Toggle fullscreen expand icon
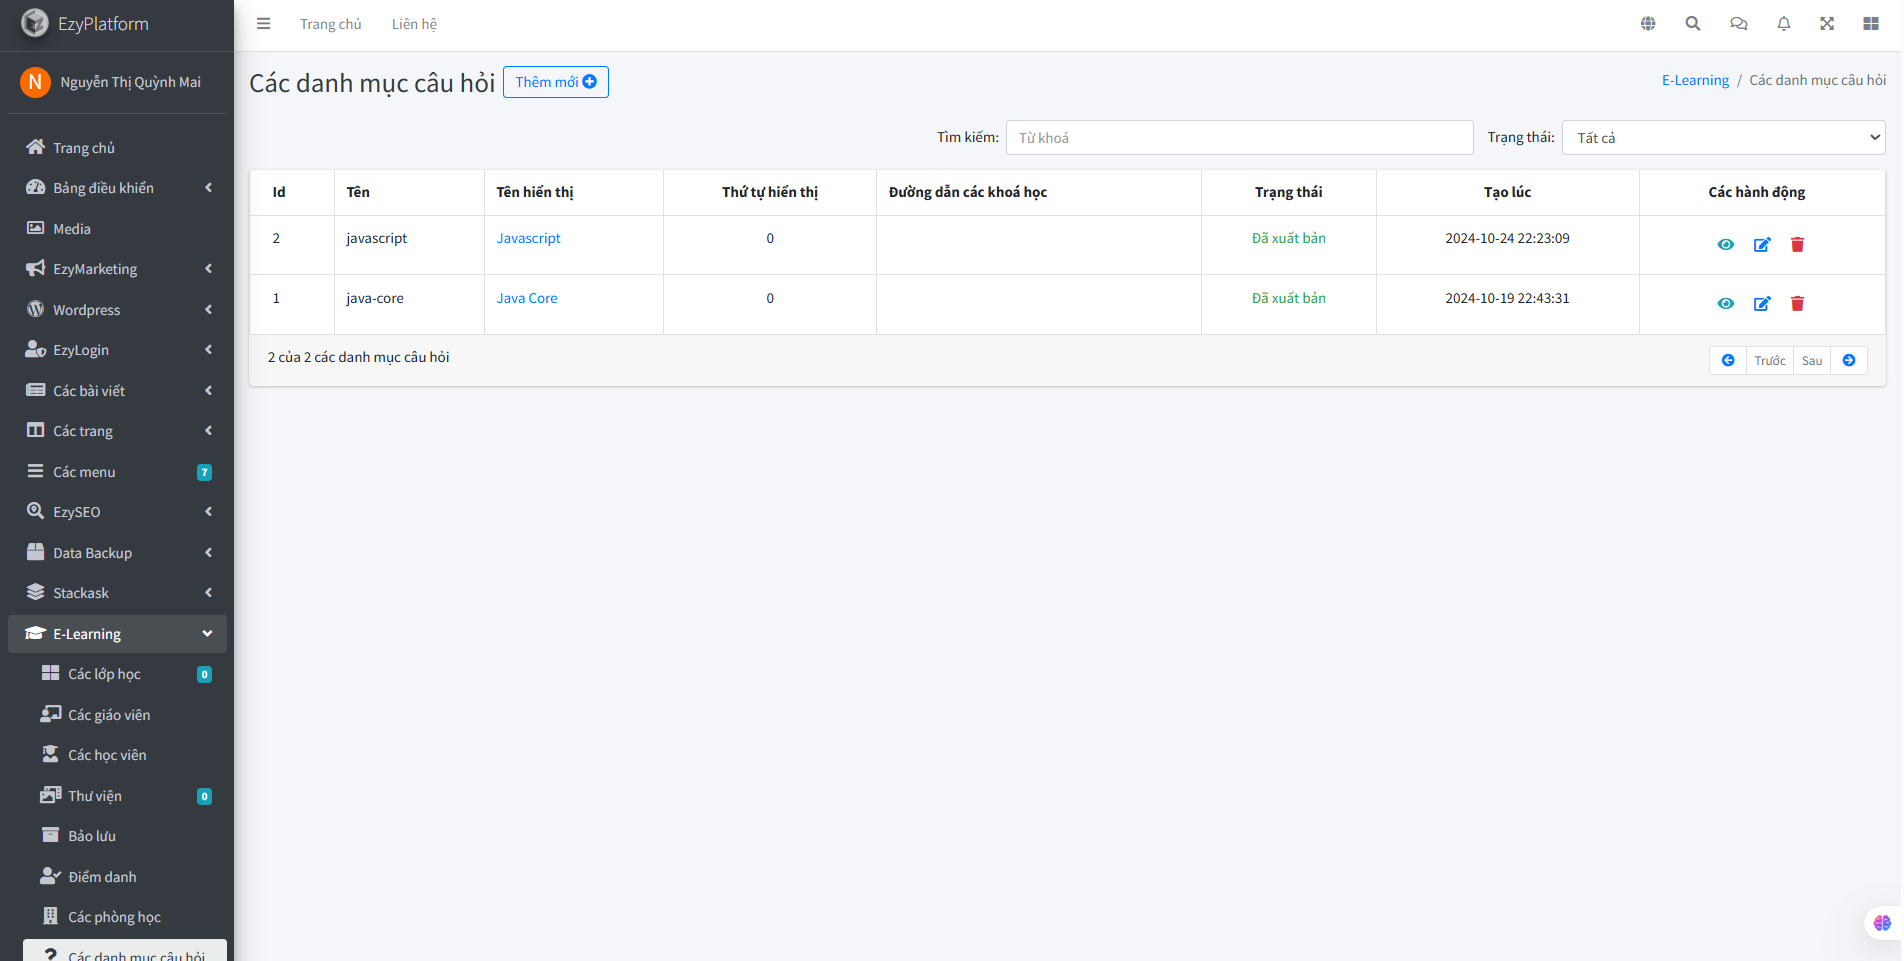The height and width of the screenshot is (961, 1904). click(x=1827, y=24)
